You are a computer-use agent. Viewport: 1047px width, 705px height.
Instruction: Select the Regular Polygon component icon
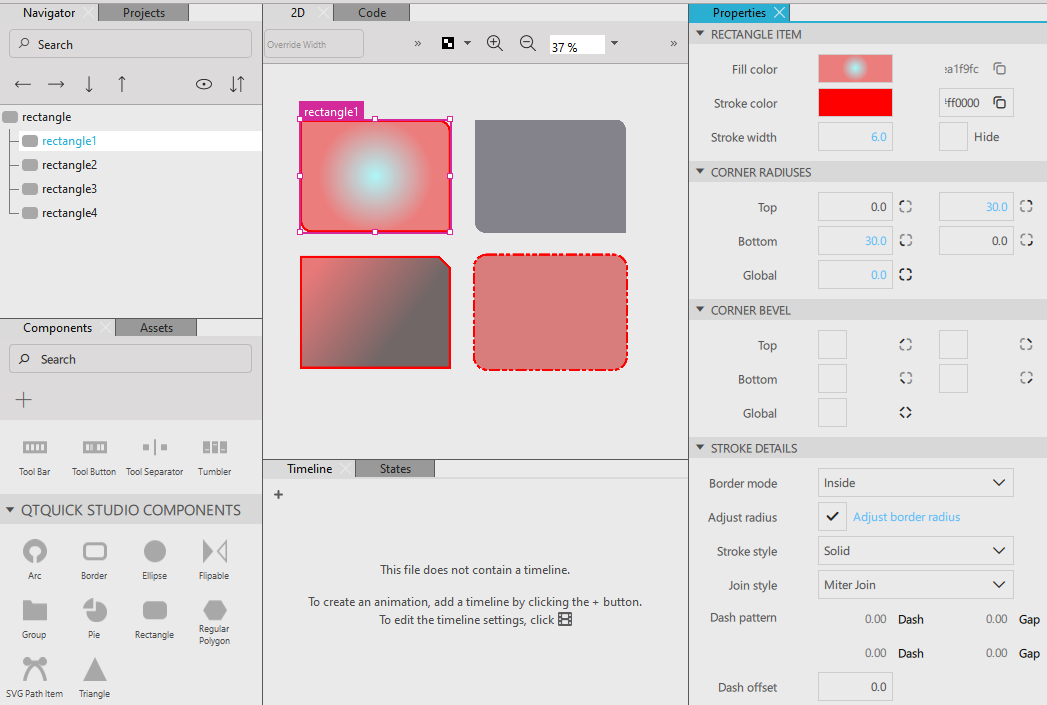coord(214,610)
